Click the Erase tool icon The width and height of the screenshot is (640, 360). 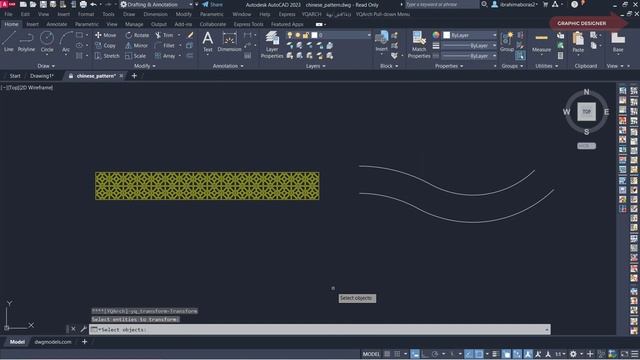[190, 35]
